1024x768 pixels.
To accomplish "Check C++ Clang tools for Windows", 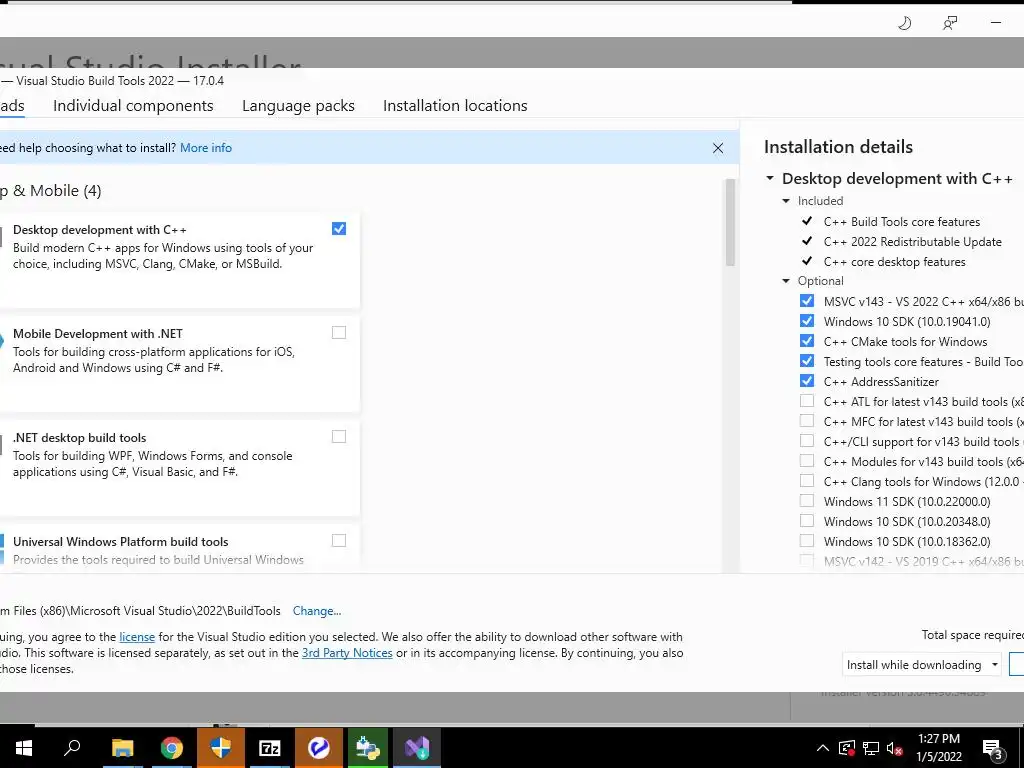I will (x=807, y=481).
